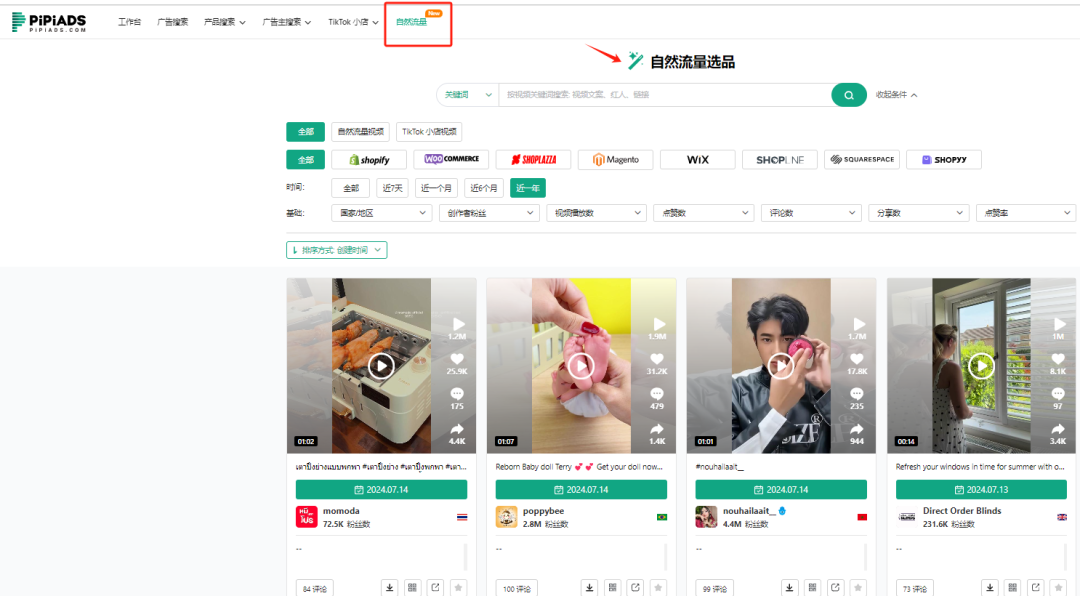
Task: Open the 点赞数 filter dropdown
Action: pos(703,212)
